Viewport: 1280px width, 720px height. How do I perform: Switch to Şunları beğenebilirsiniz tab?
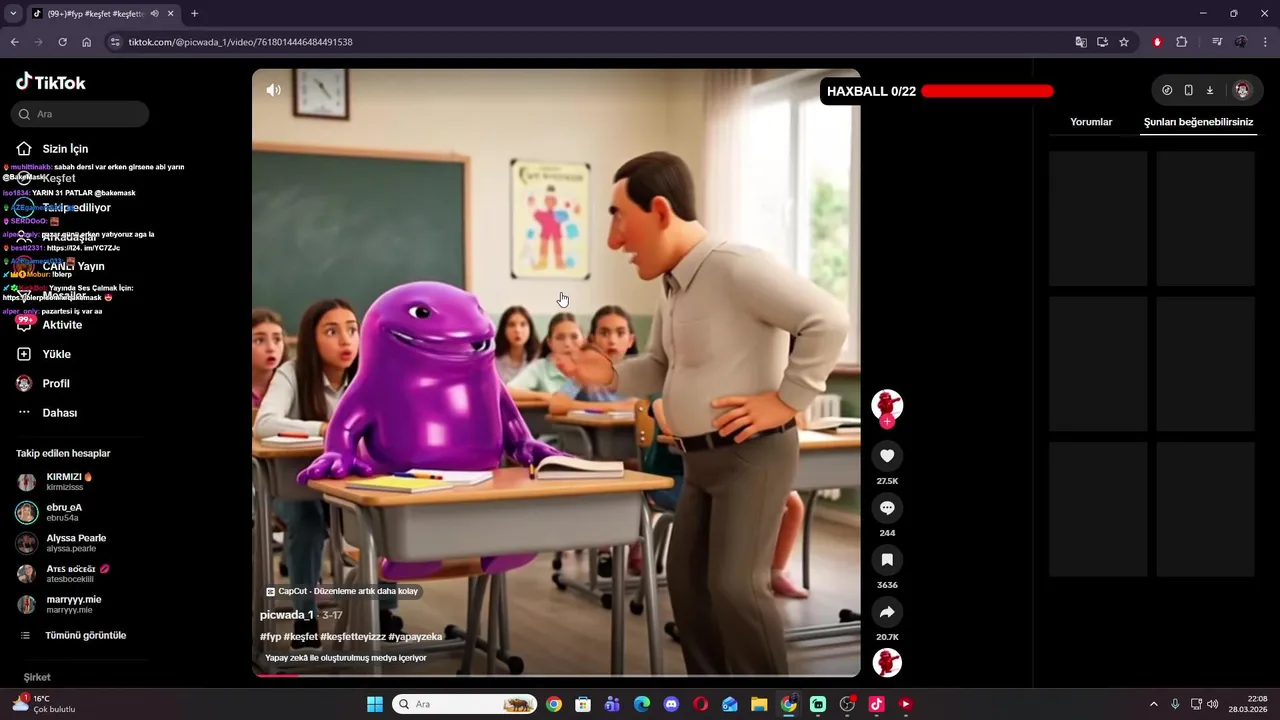(x=1198, y=122)
